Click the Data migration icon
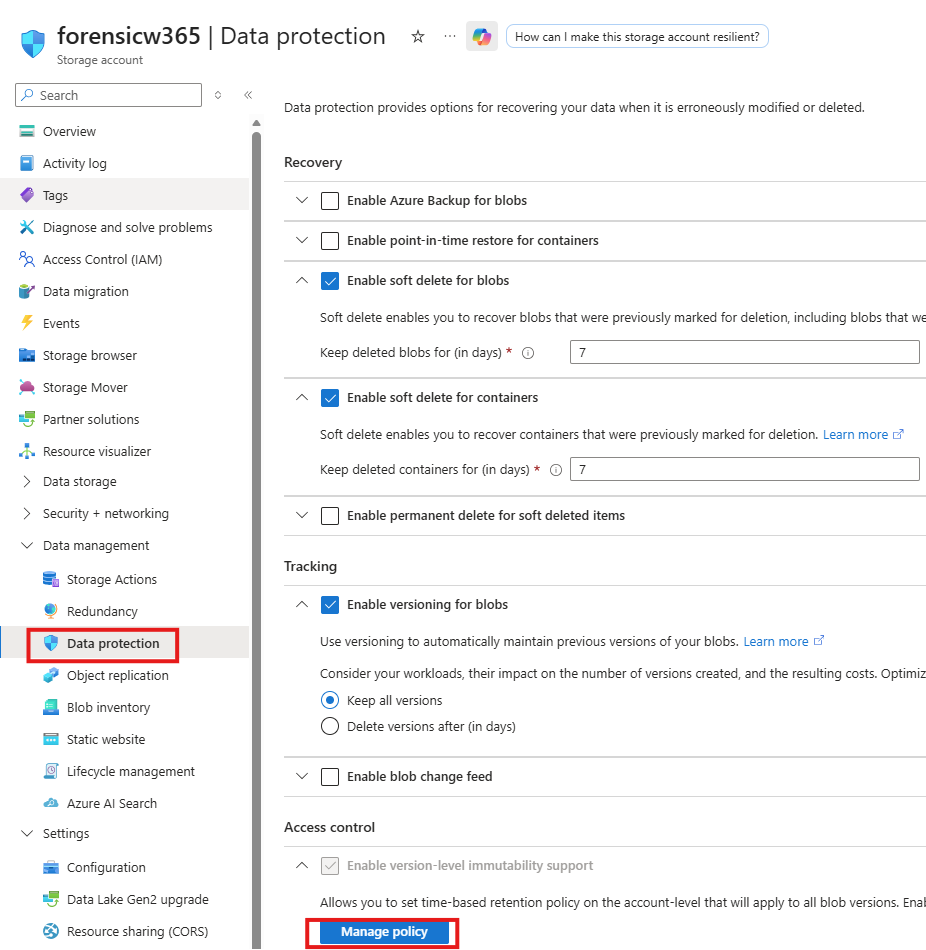926x950 pixels. (x=27, y=291)
